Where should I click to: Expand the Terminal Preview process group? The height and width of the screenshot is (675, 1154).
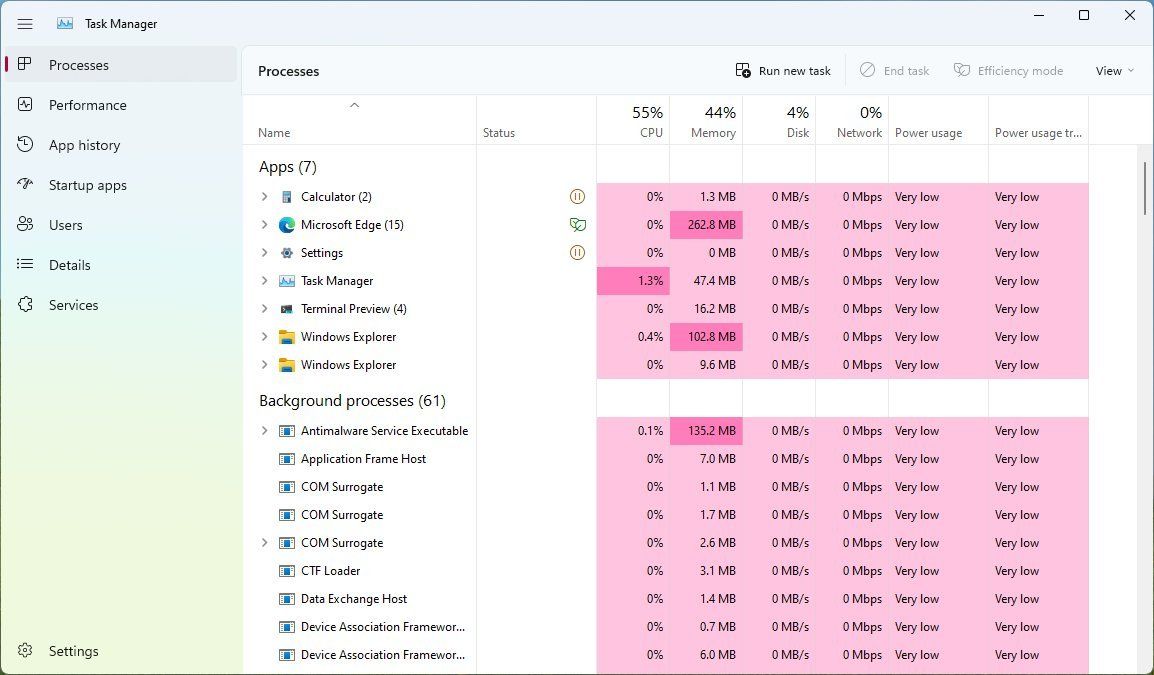coord(263,308)
